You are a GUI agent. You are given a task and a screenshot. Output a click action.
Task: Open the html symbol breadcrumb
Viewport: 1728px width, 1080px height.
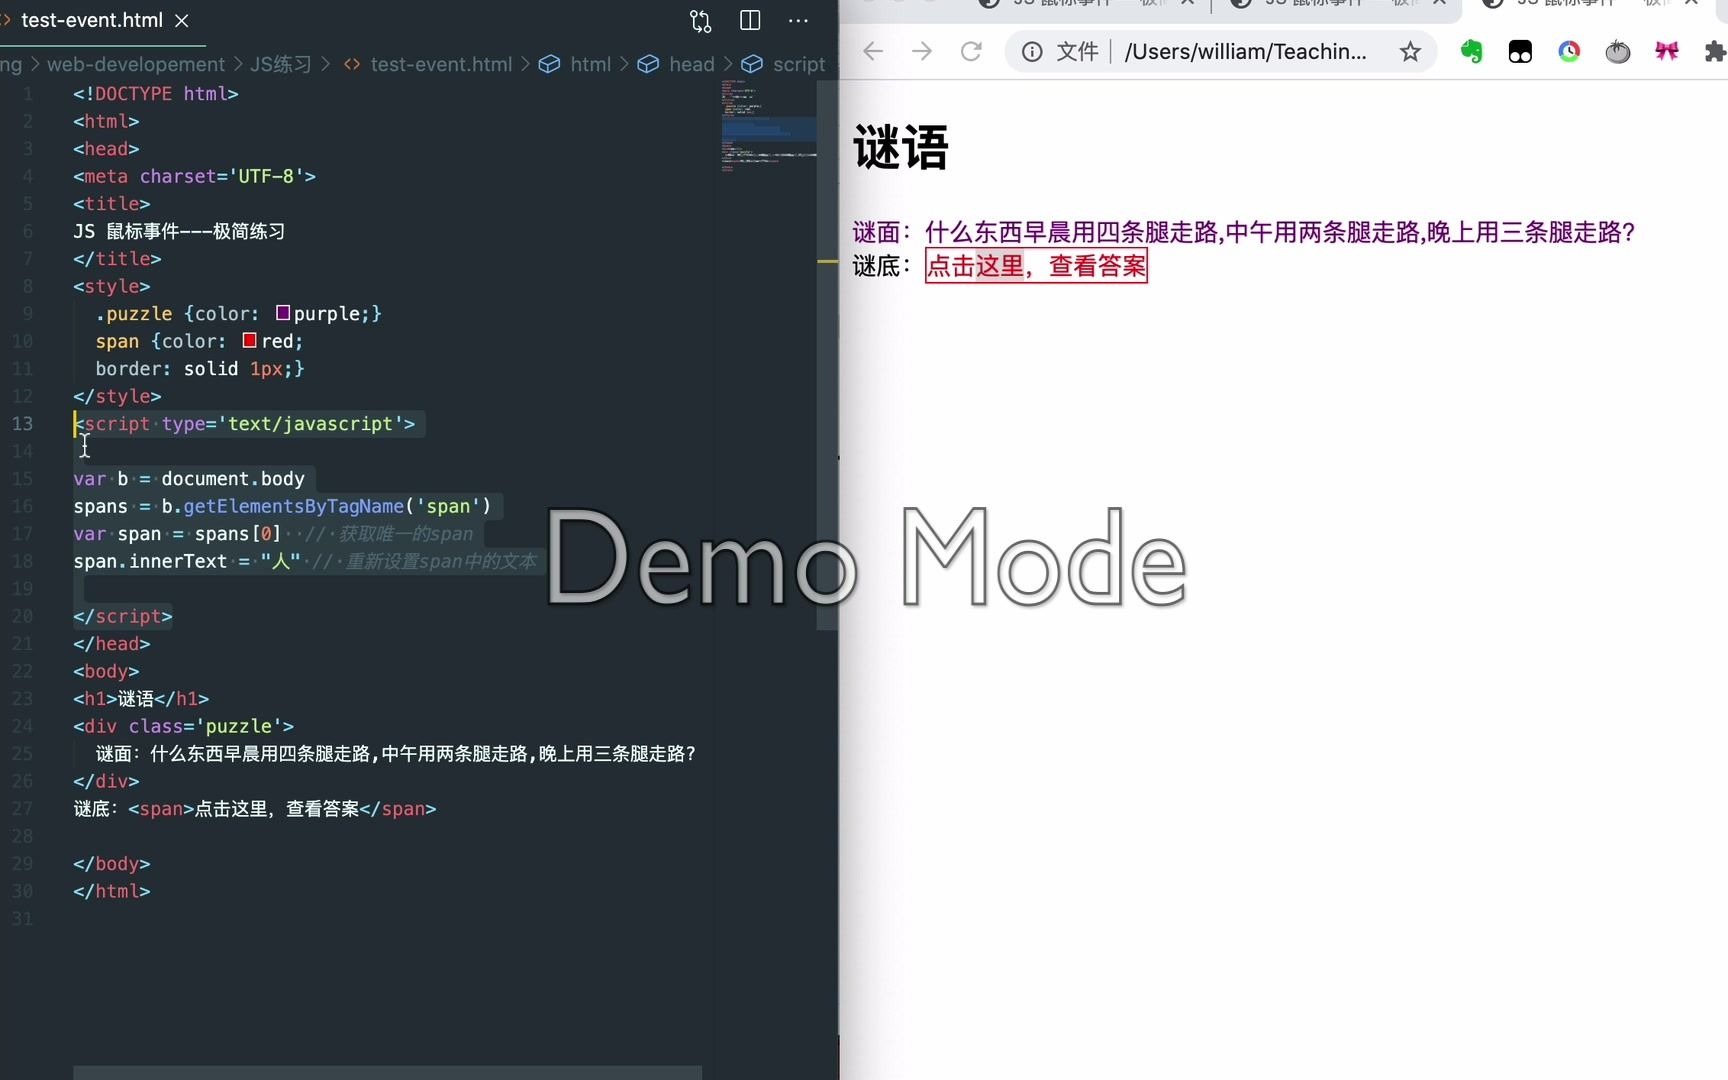[575, 64]
